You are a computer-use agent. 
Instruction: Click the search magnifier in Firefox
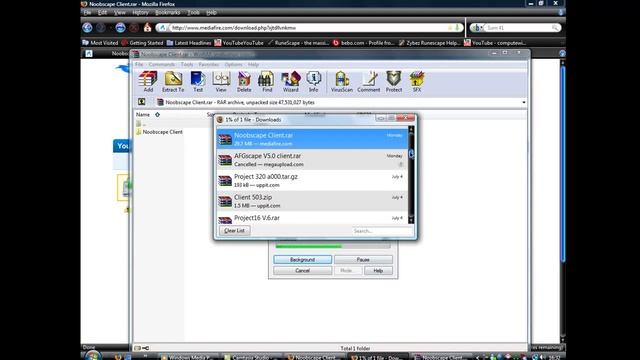pyautogui.click(x=555, y=28)
